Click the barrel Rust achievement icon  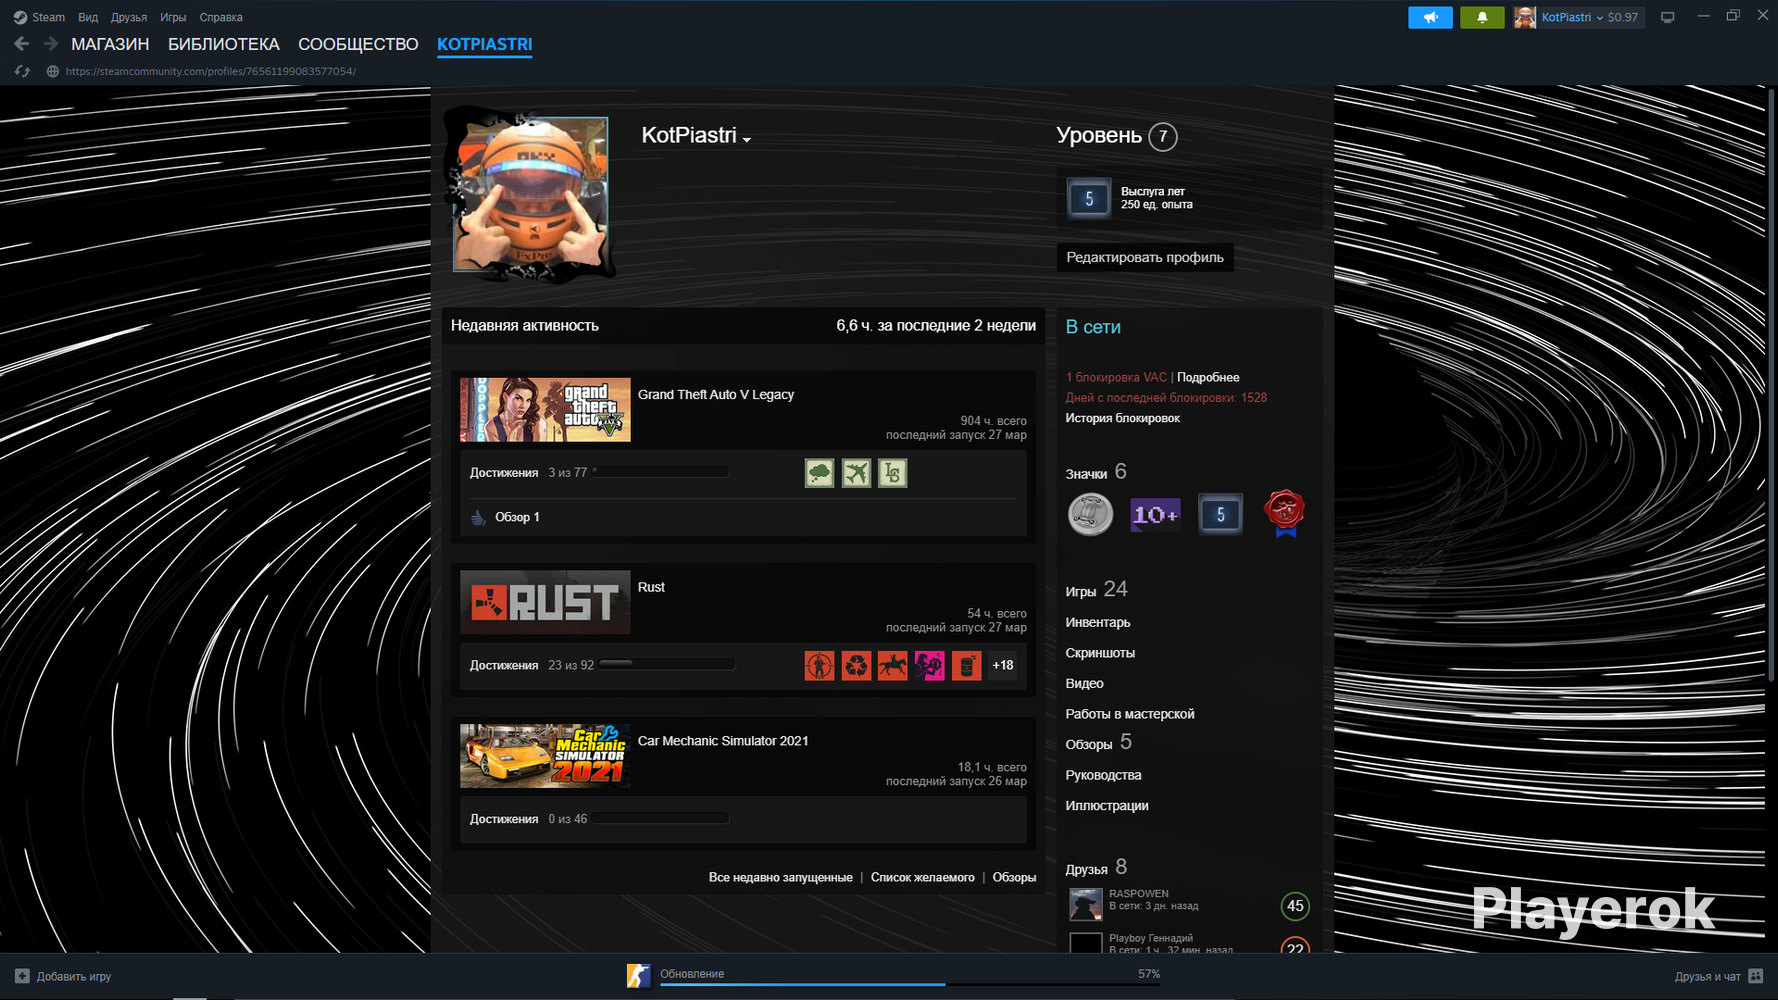coord(966,665)
